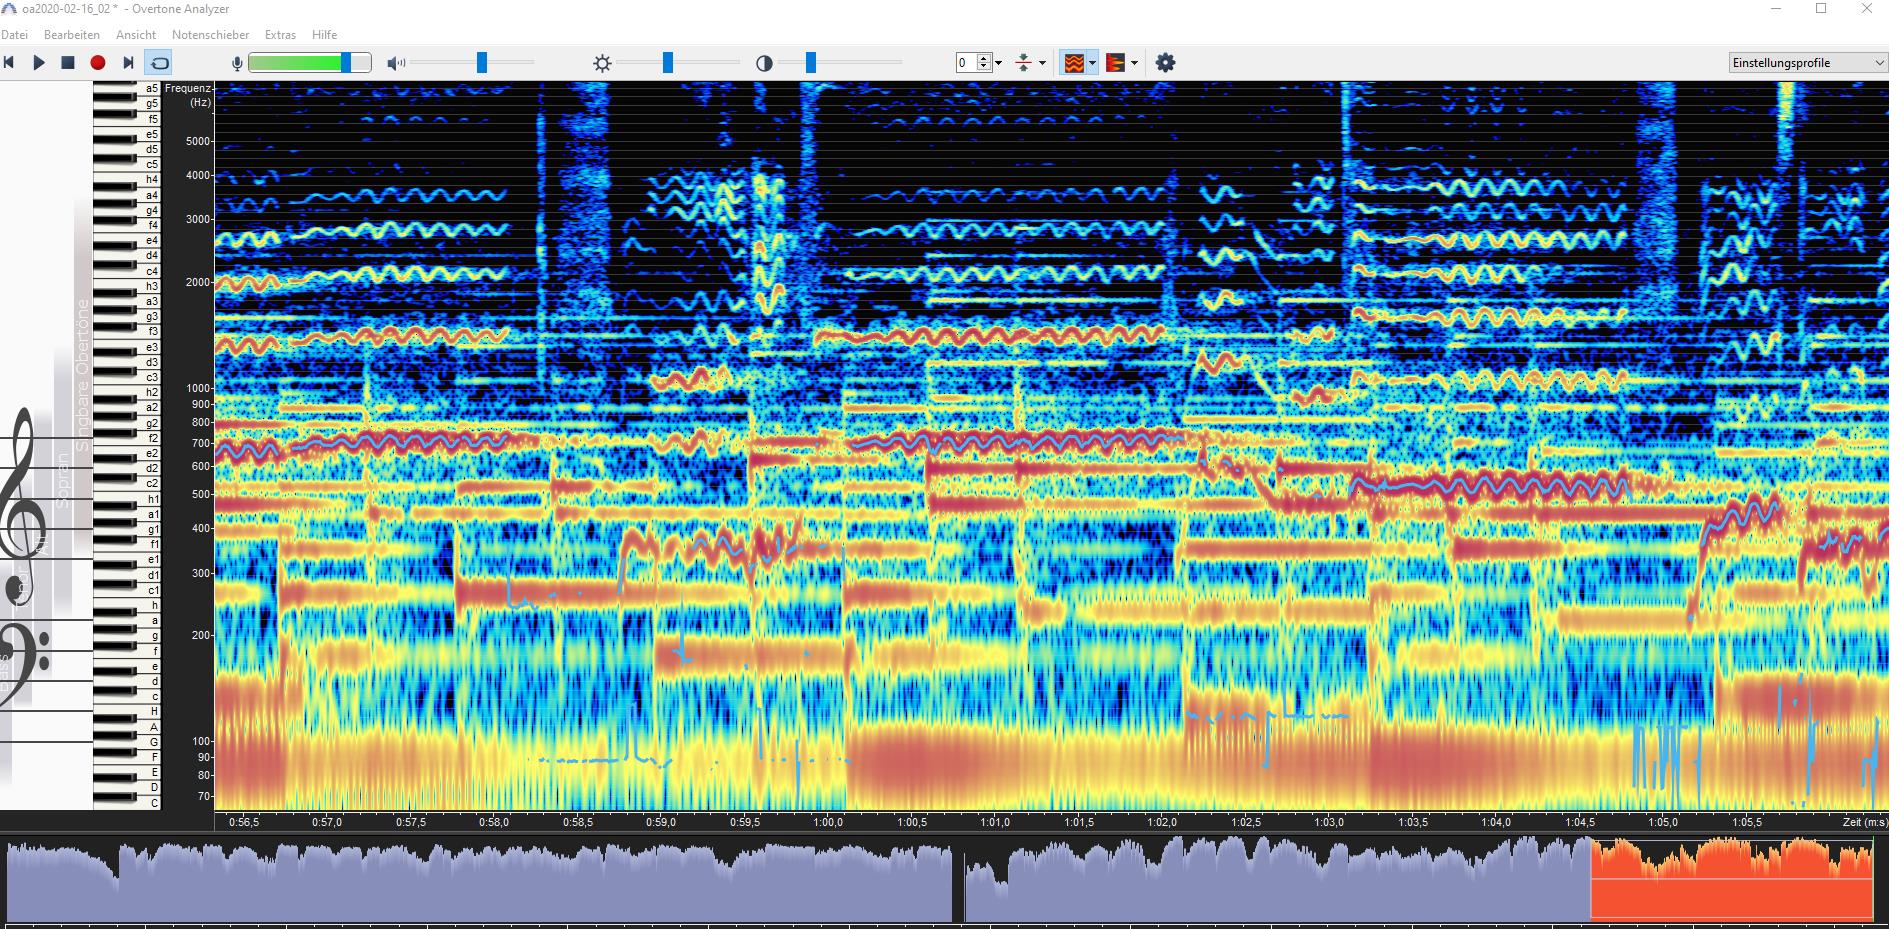Open the Notenschieber menu
This screenshot has height=929, width=1889.
pos(210,35)
